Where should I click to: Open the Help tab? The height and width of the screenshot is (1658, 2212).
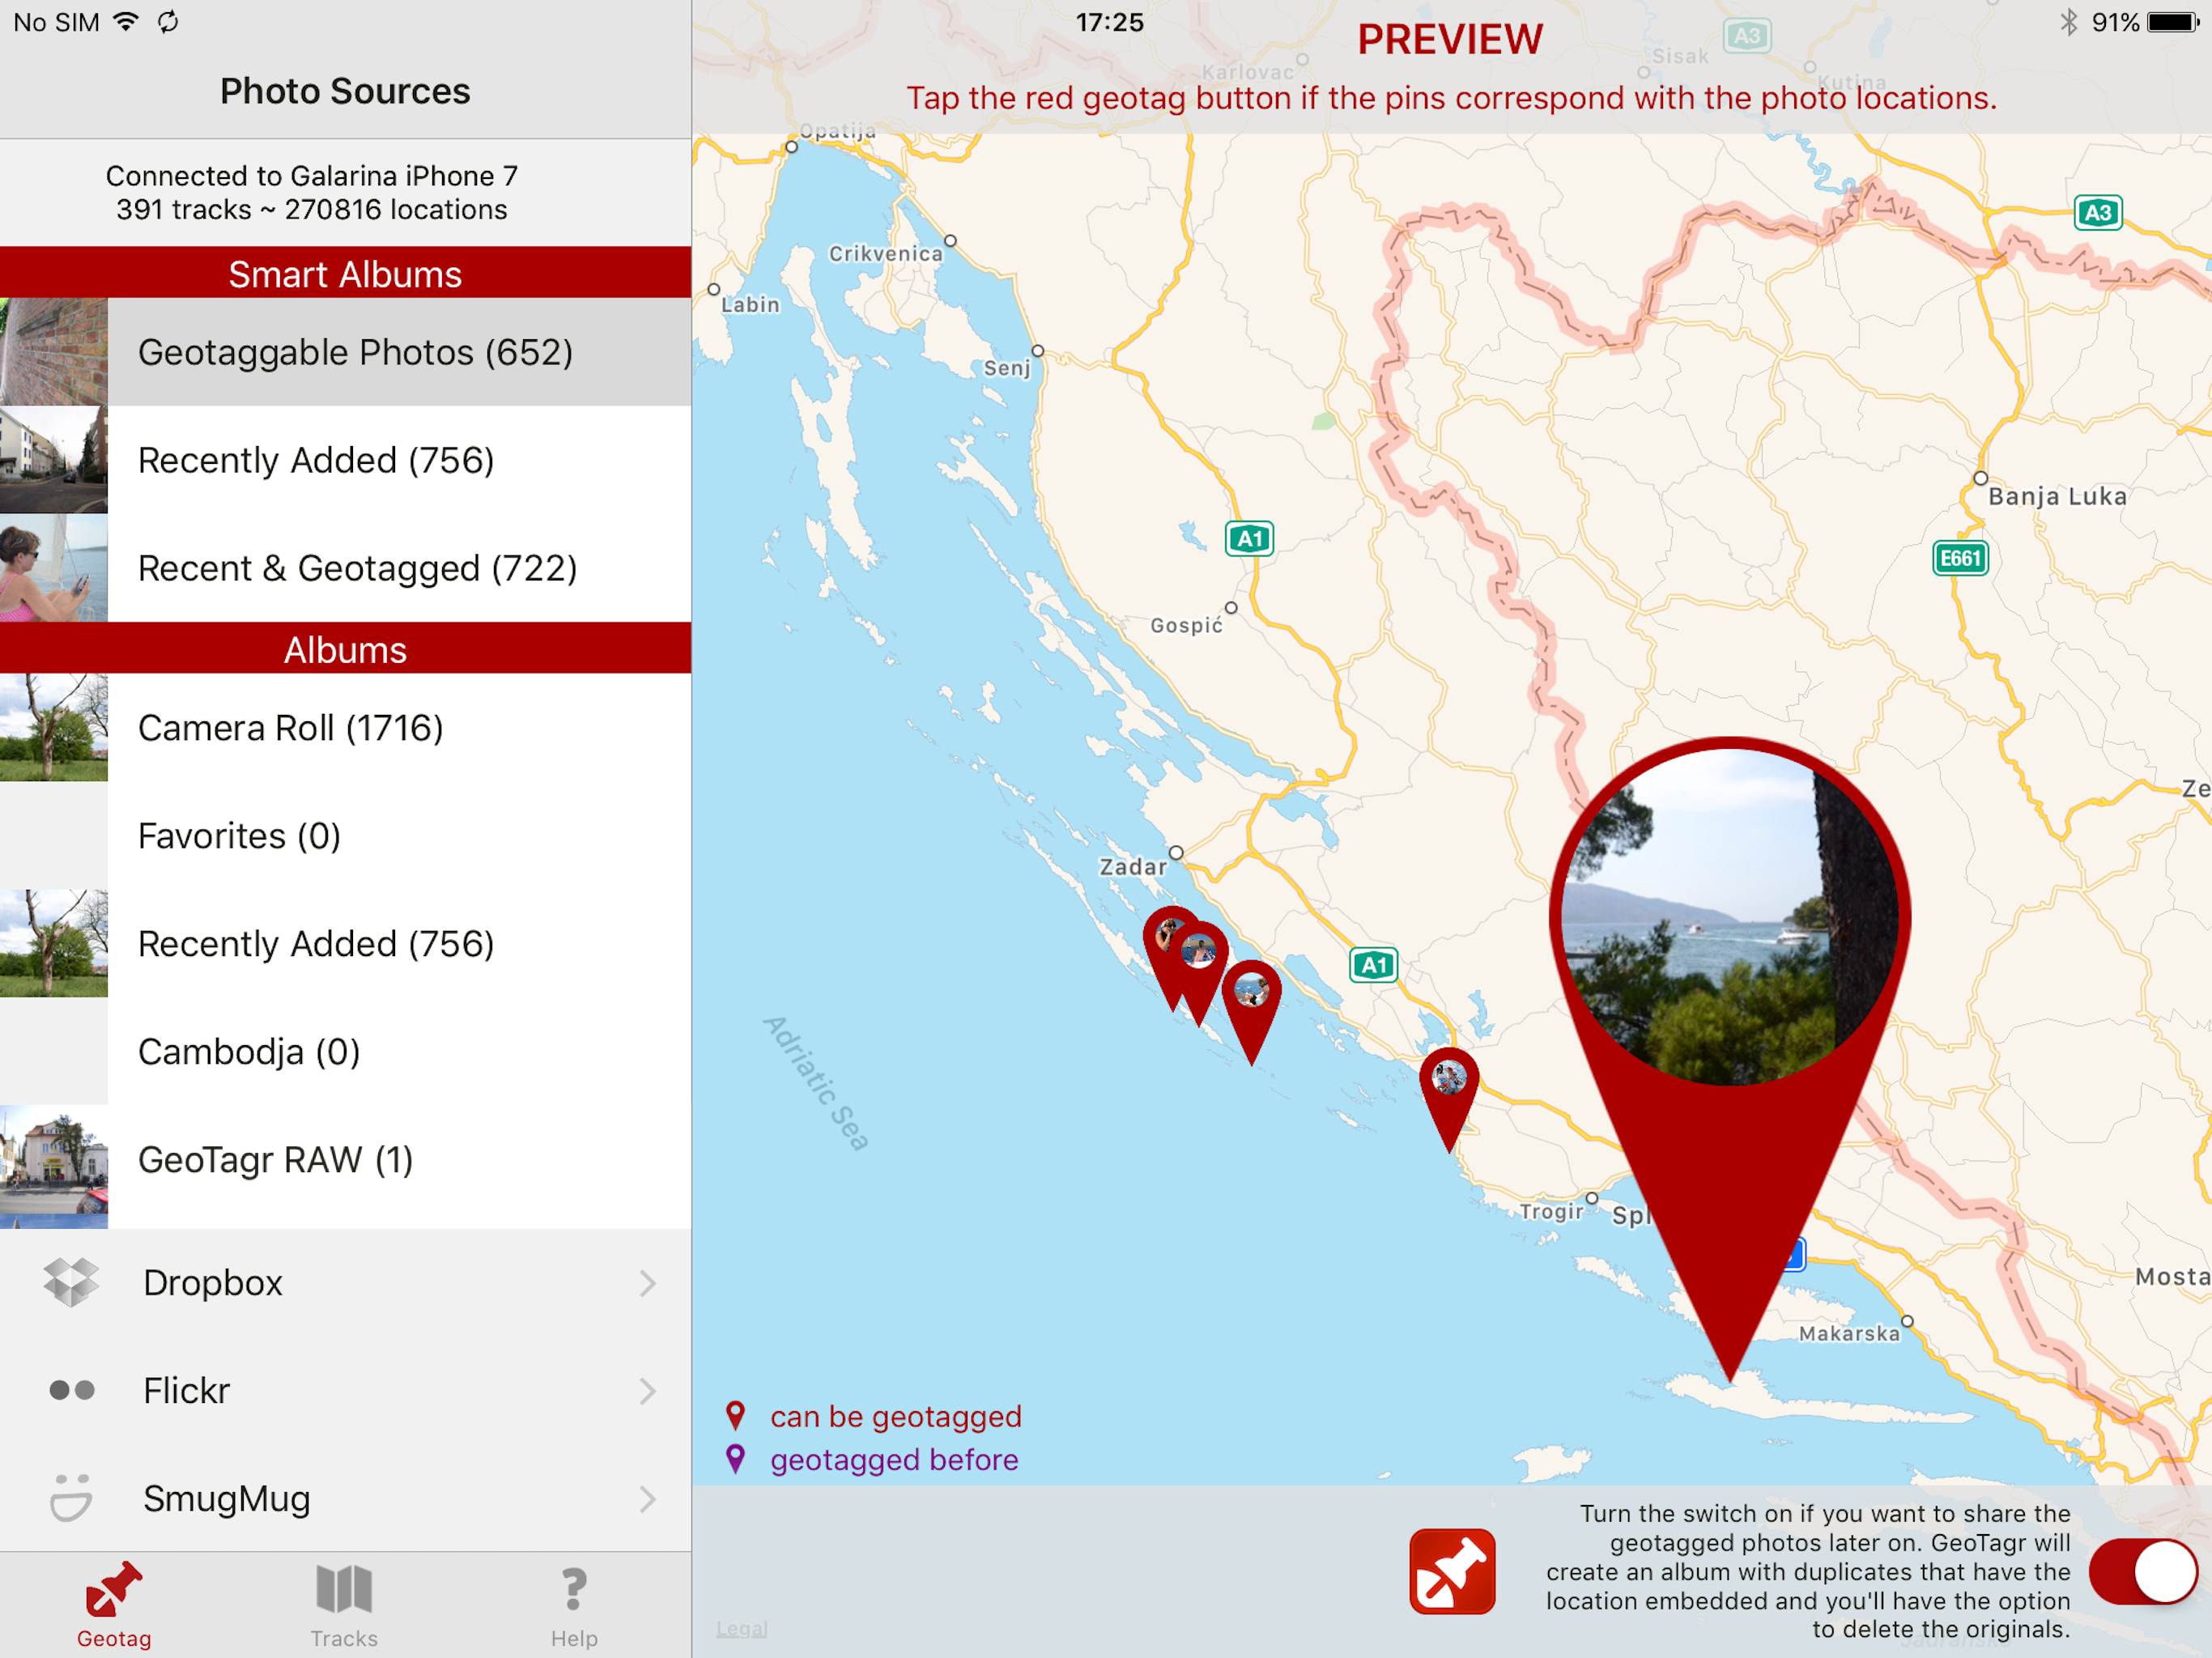click(x=574, y=1605)
